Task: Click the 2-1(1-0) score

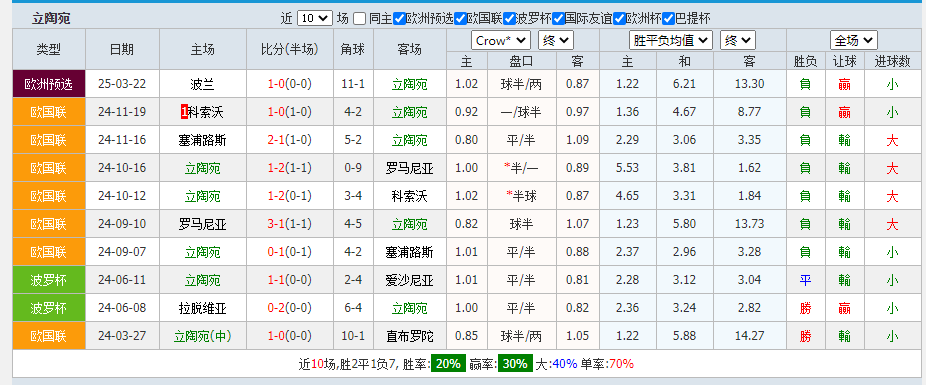Action: pyautogui.click(x=289, y=140)
